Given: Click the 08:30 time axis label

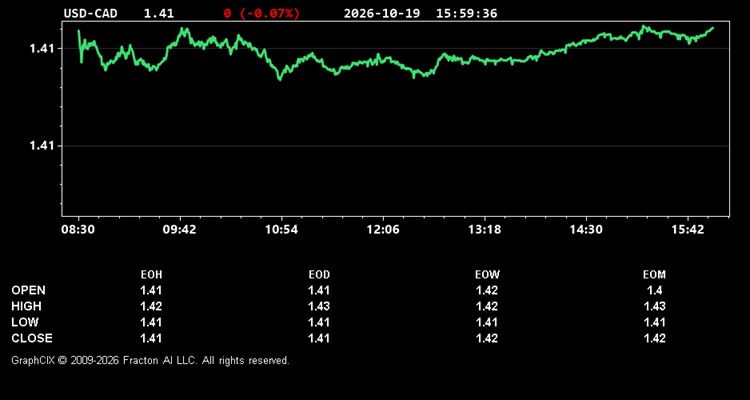Looking at the screenshot, I should click(78, 230).
